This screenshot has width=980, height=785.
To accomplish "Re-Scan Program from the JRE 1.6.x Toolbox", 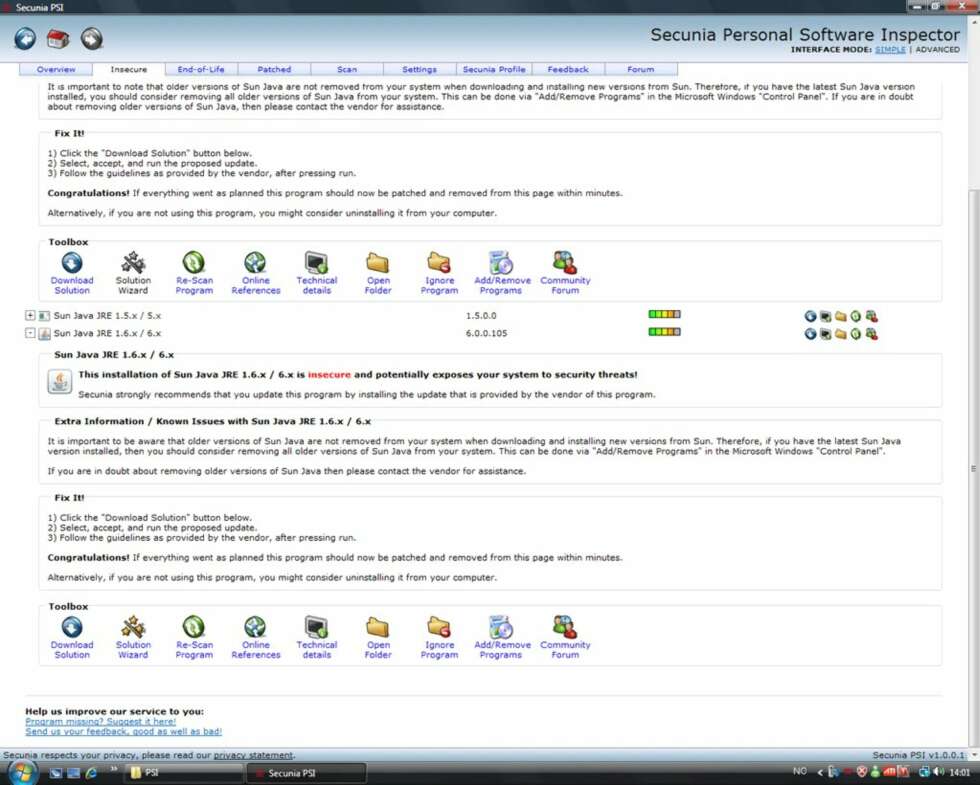I will click(194, 638).
